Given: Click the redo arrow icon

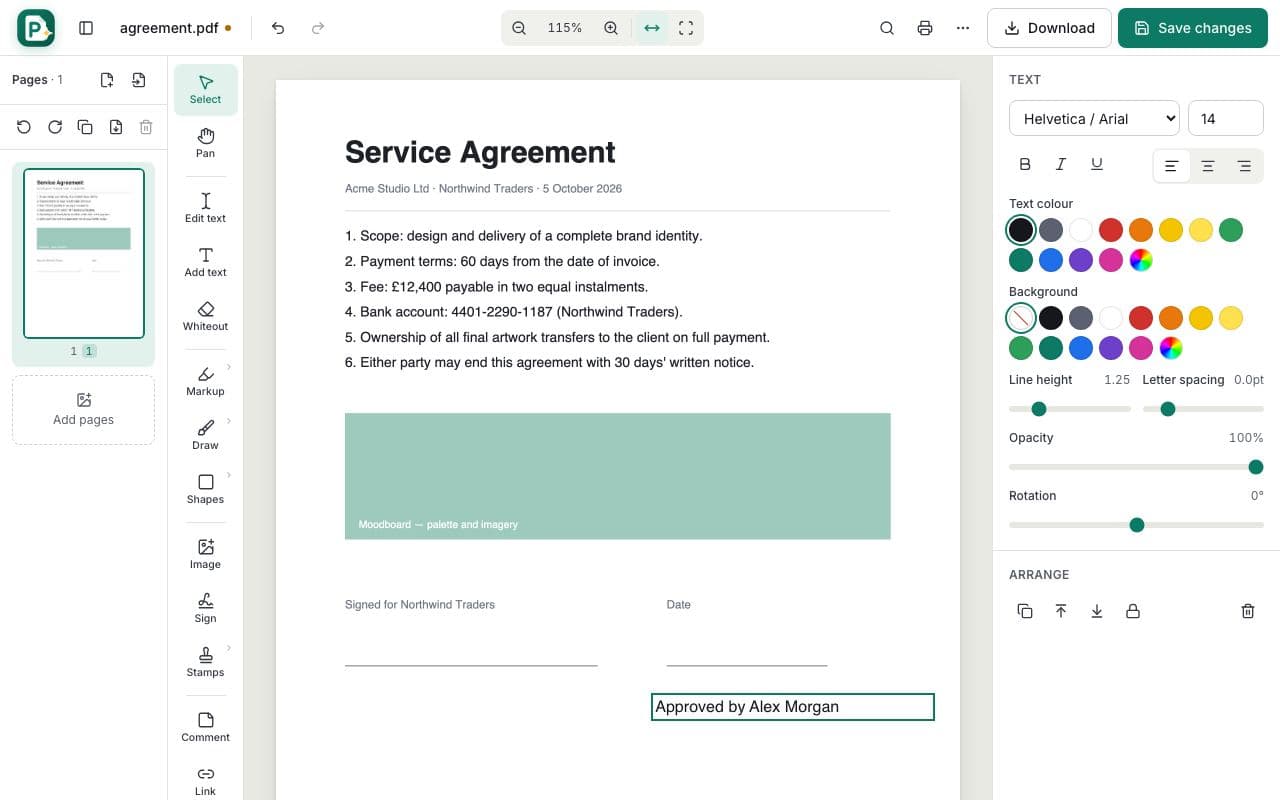Looking at the screenshot, I should [x=318, y=28].
